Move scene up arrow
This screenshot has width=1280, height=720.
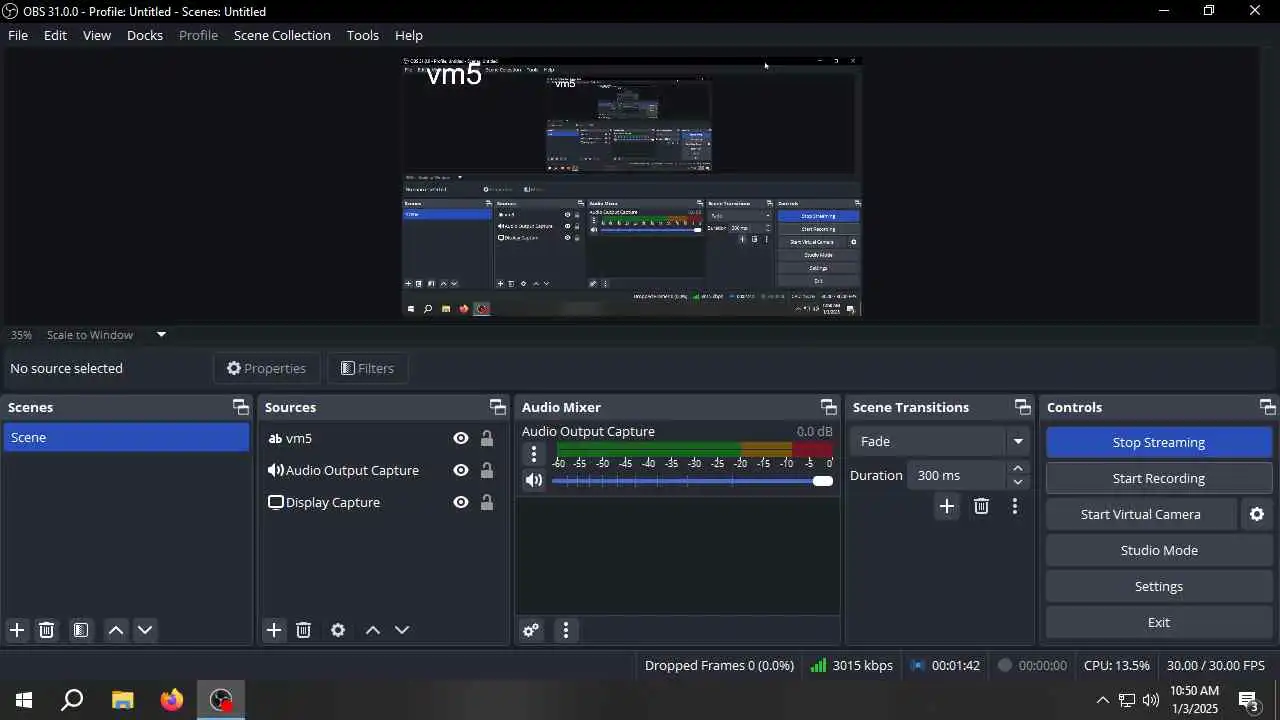[116, 630]
